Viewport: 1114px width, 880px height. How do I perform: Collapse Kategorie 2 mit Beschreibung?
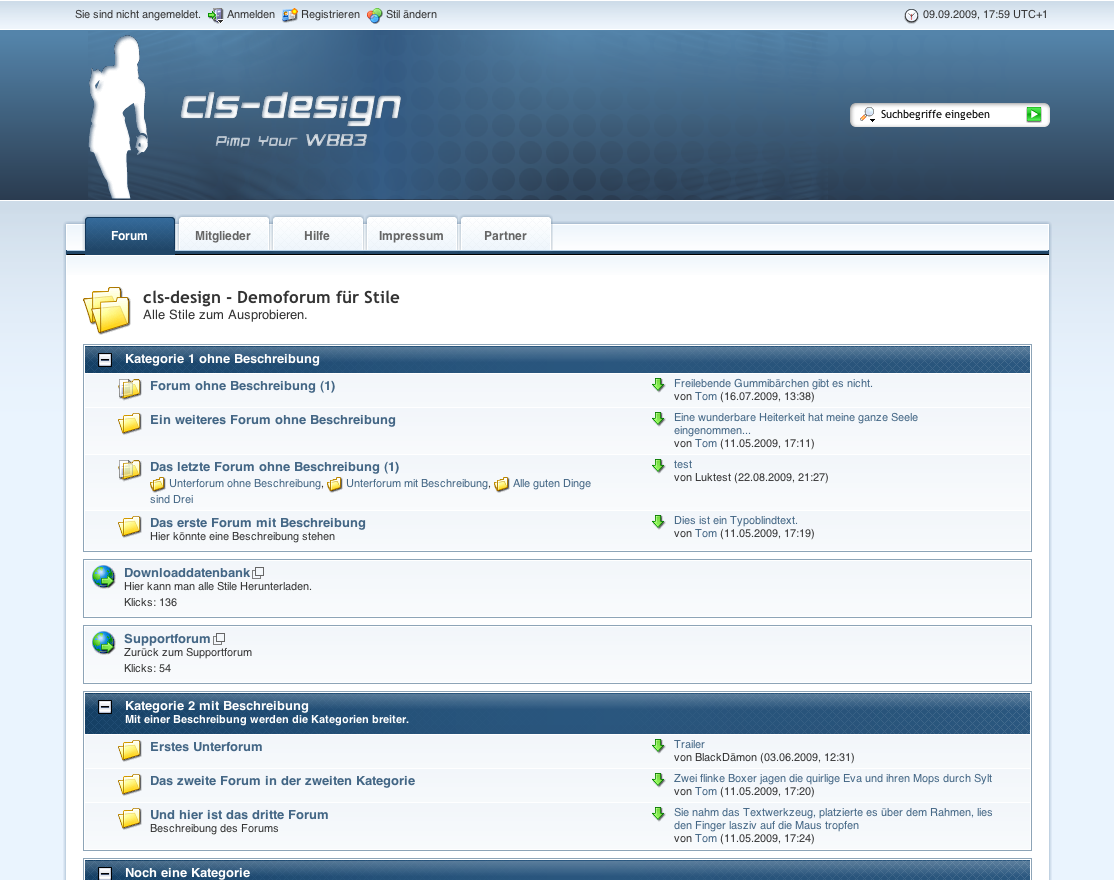click(105, 707)
